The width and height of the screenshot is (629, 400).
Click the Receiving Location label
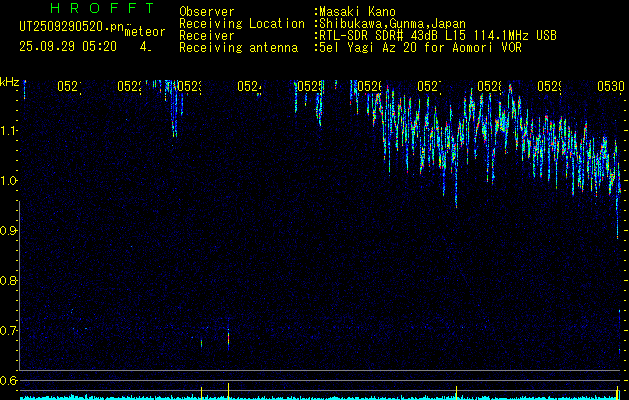click(241, 23)
